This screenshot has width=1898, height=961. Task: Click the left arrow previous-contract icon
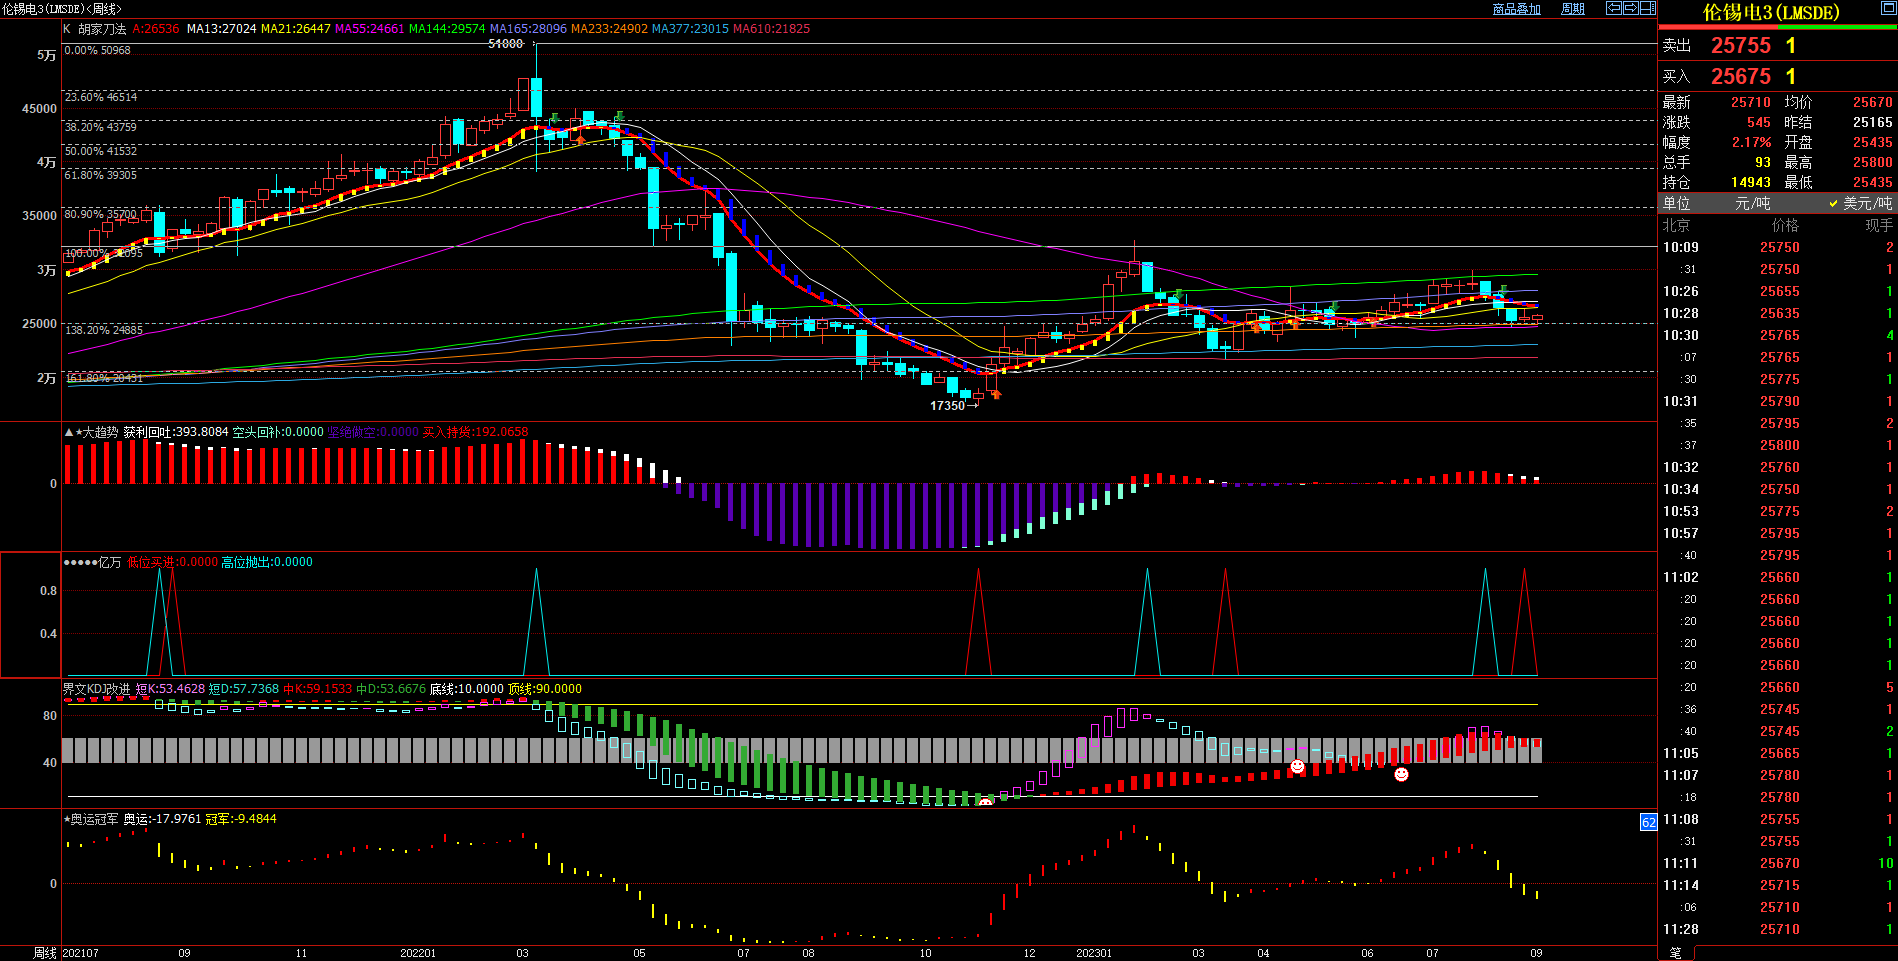point(1613,8)
